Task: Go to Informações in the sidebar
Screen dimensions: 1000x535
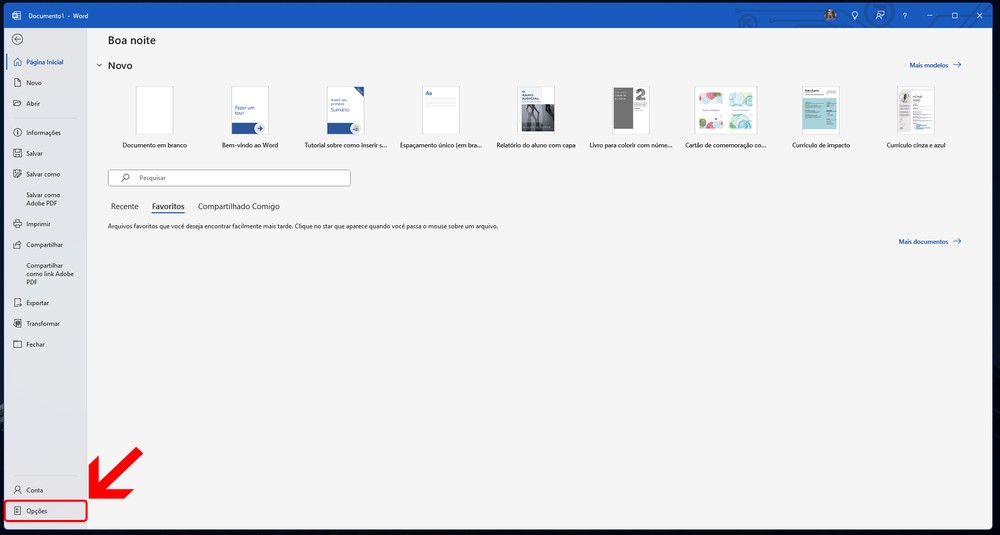Action: 43,132
